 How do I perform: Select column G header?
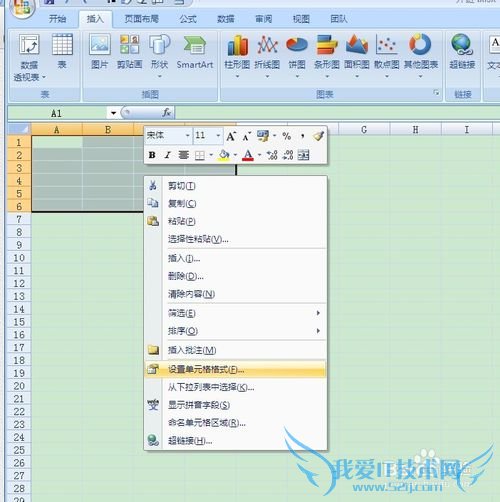(364, 129)
